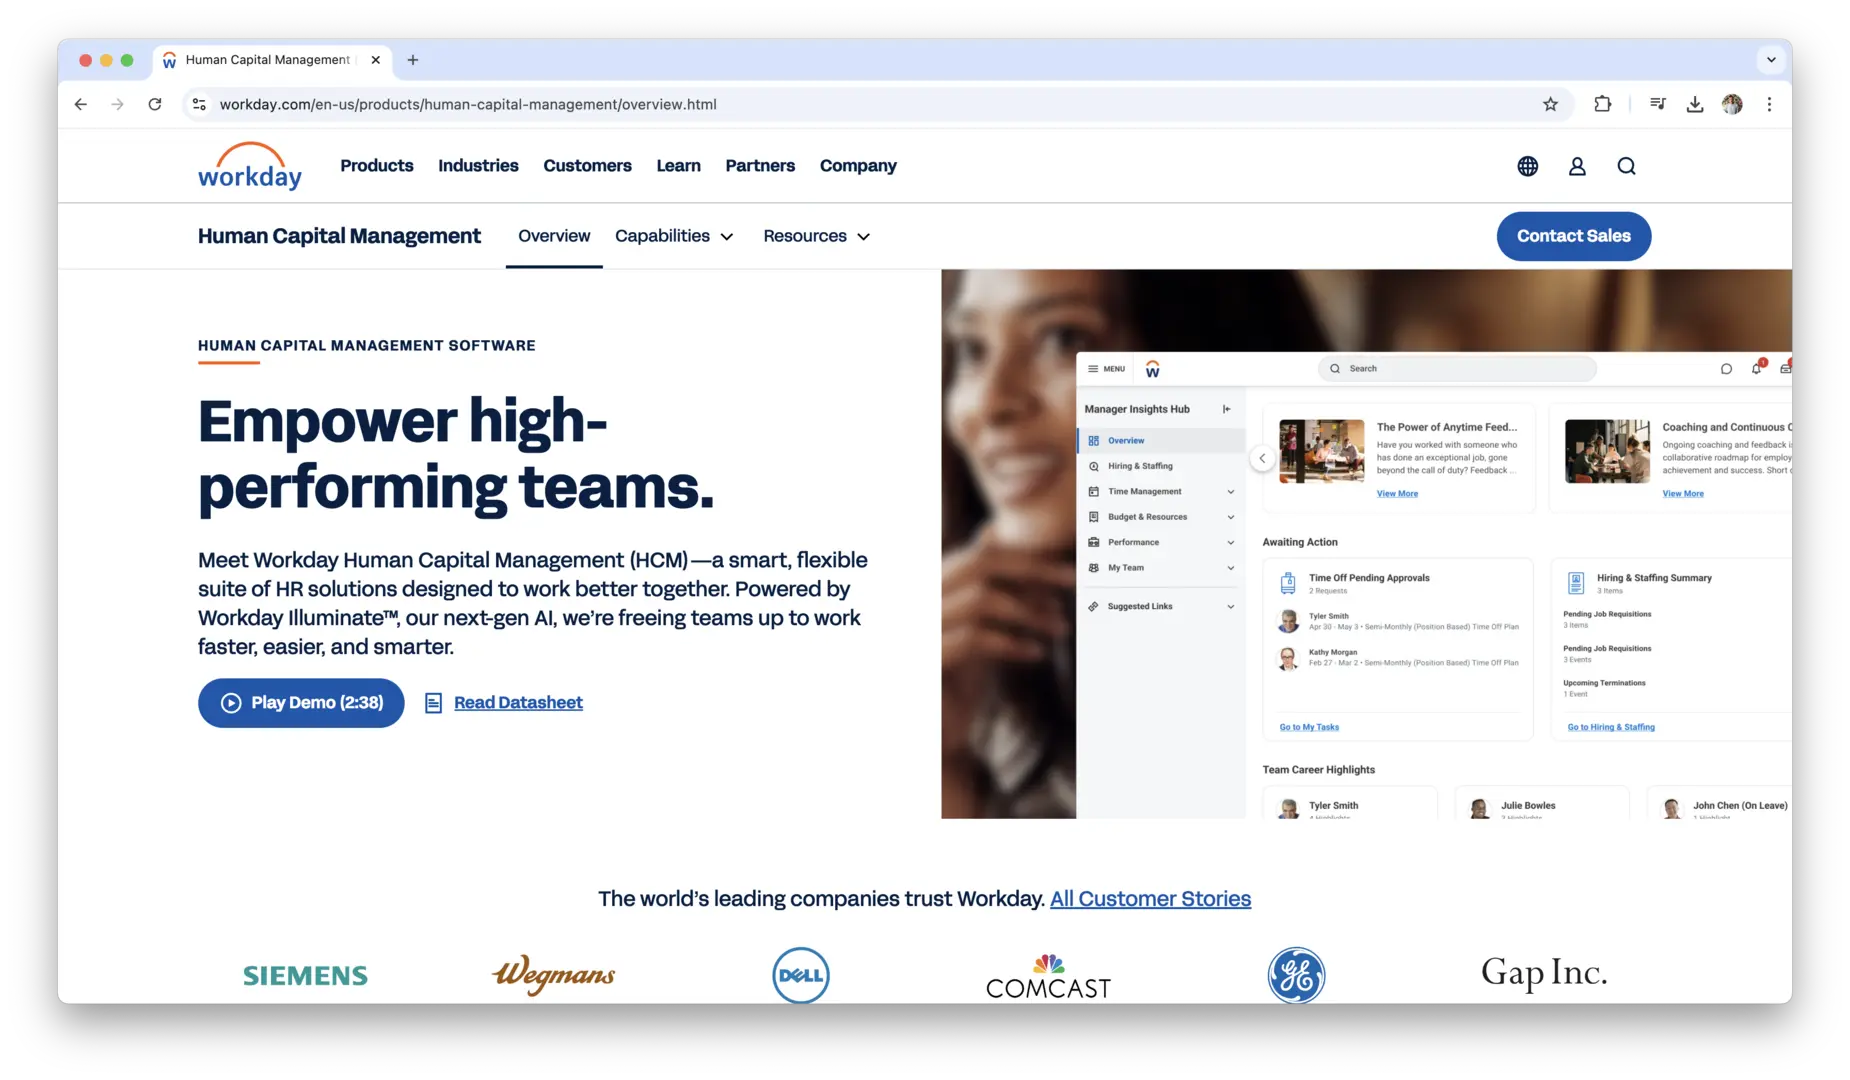This screenshot has width=1850, height=1080.
Task: Play the 2:38 demo video
Action: (301, 703)
